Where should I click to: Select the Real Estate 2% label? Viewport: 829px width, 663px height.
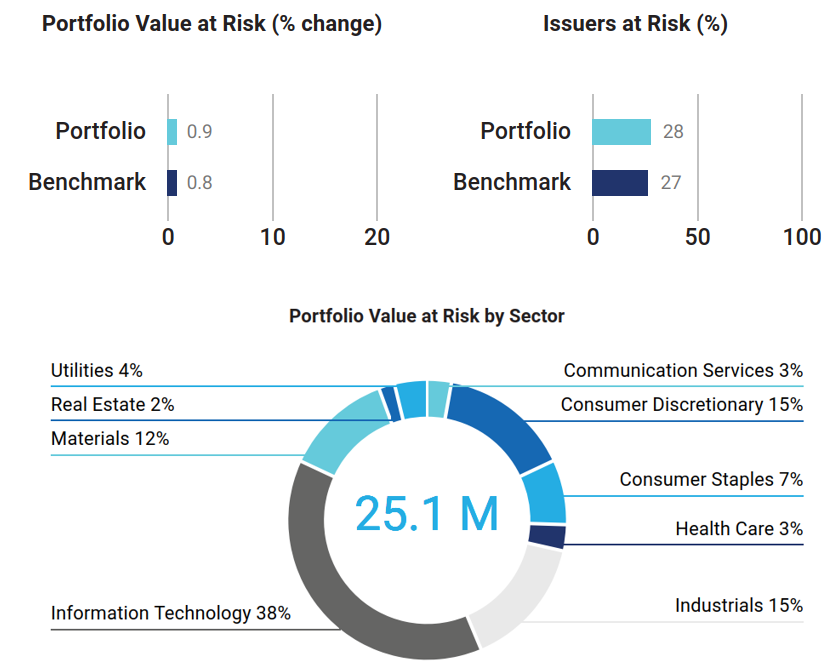(113, 405)
